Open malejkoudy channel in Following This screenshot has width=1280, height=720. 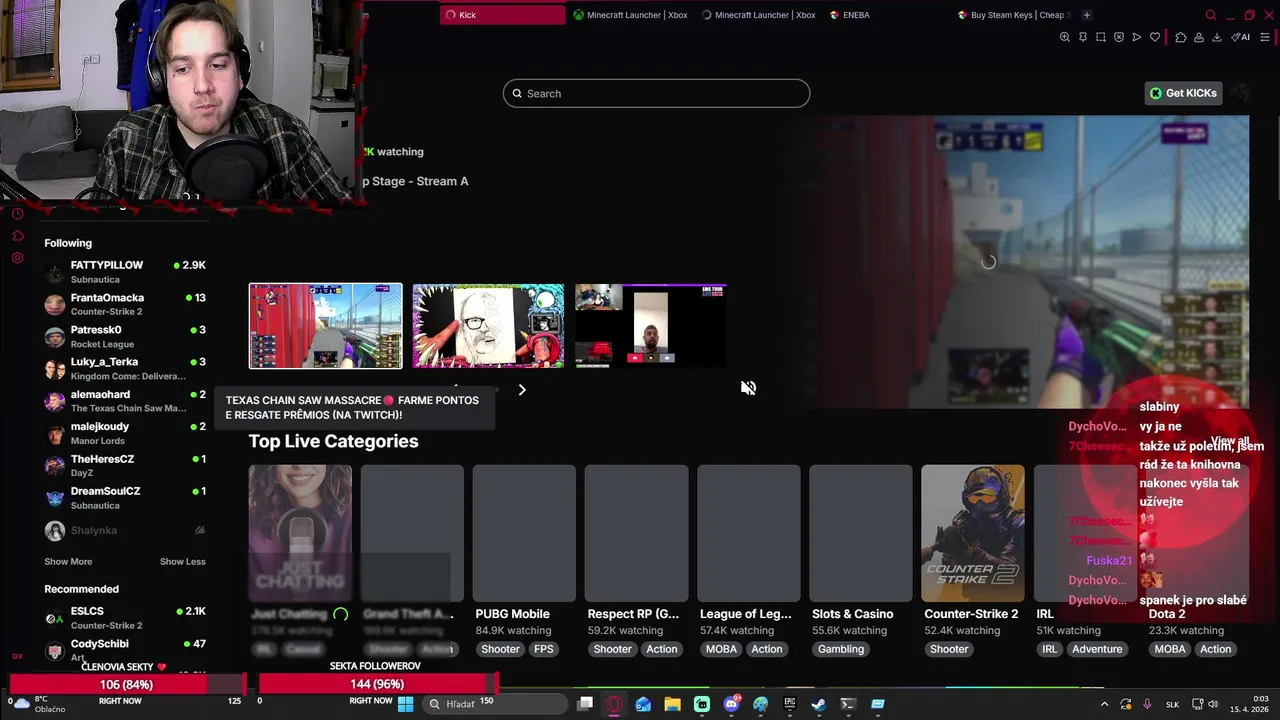coord(125,433)
